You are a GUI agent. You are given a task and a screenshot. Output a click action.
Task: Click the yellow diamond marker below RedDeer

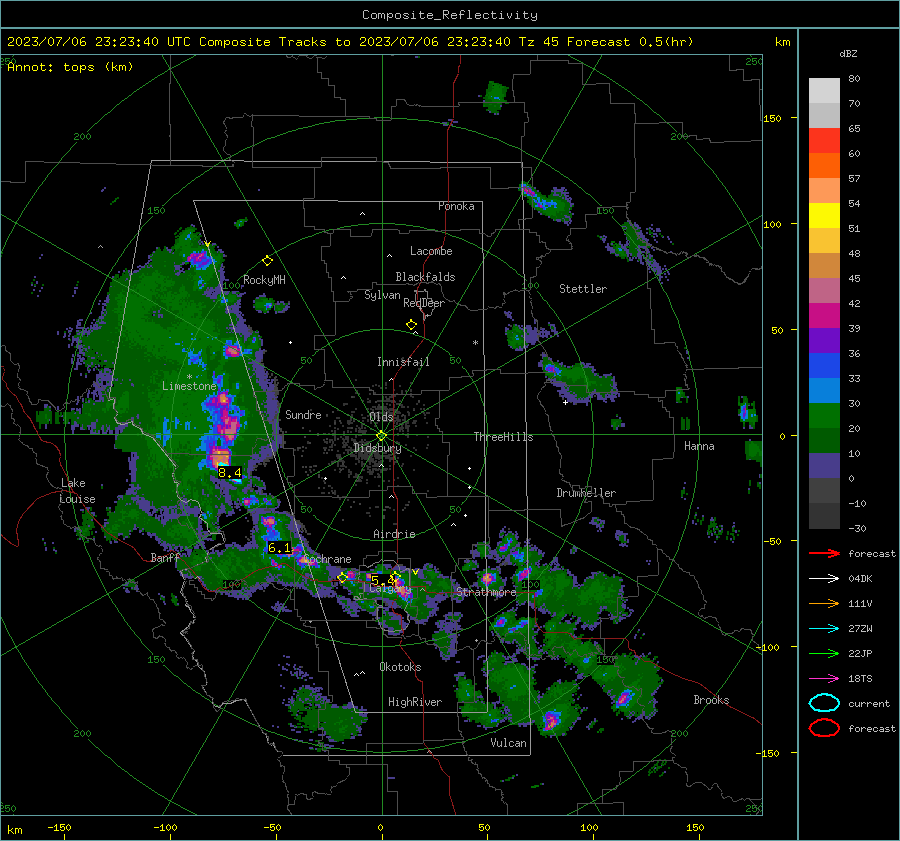(411, 325)
